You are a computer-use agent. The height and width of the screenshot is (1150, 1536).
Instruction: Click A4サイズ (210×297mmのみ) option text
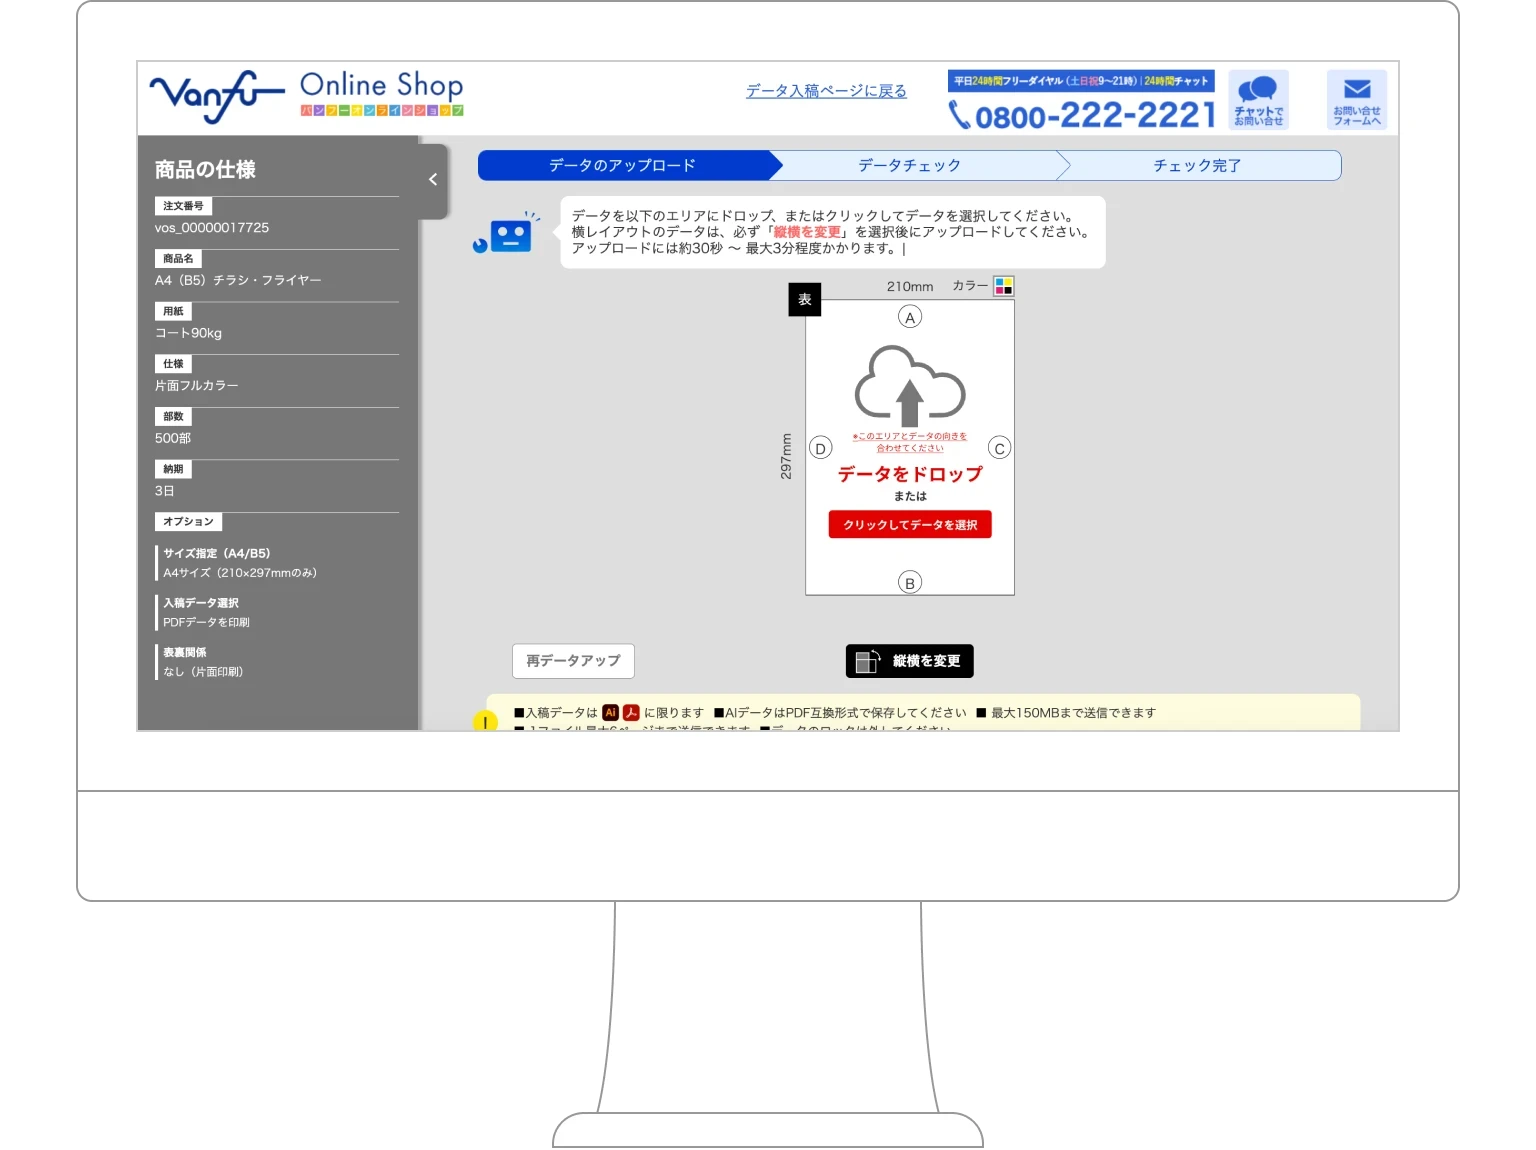point(240,573)
